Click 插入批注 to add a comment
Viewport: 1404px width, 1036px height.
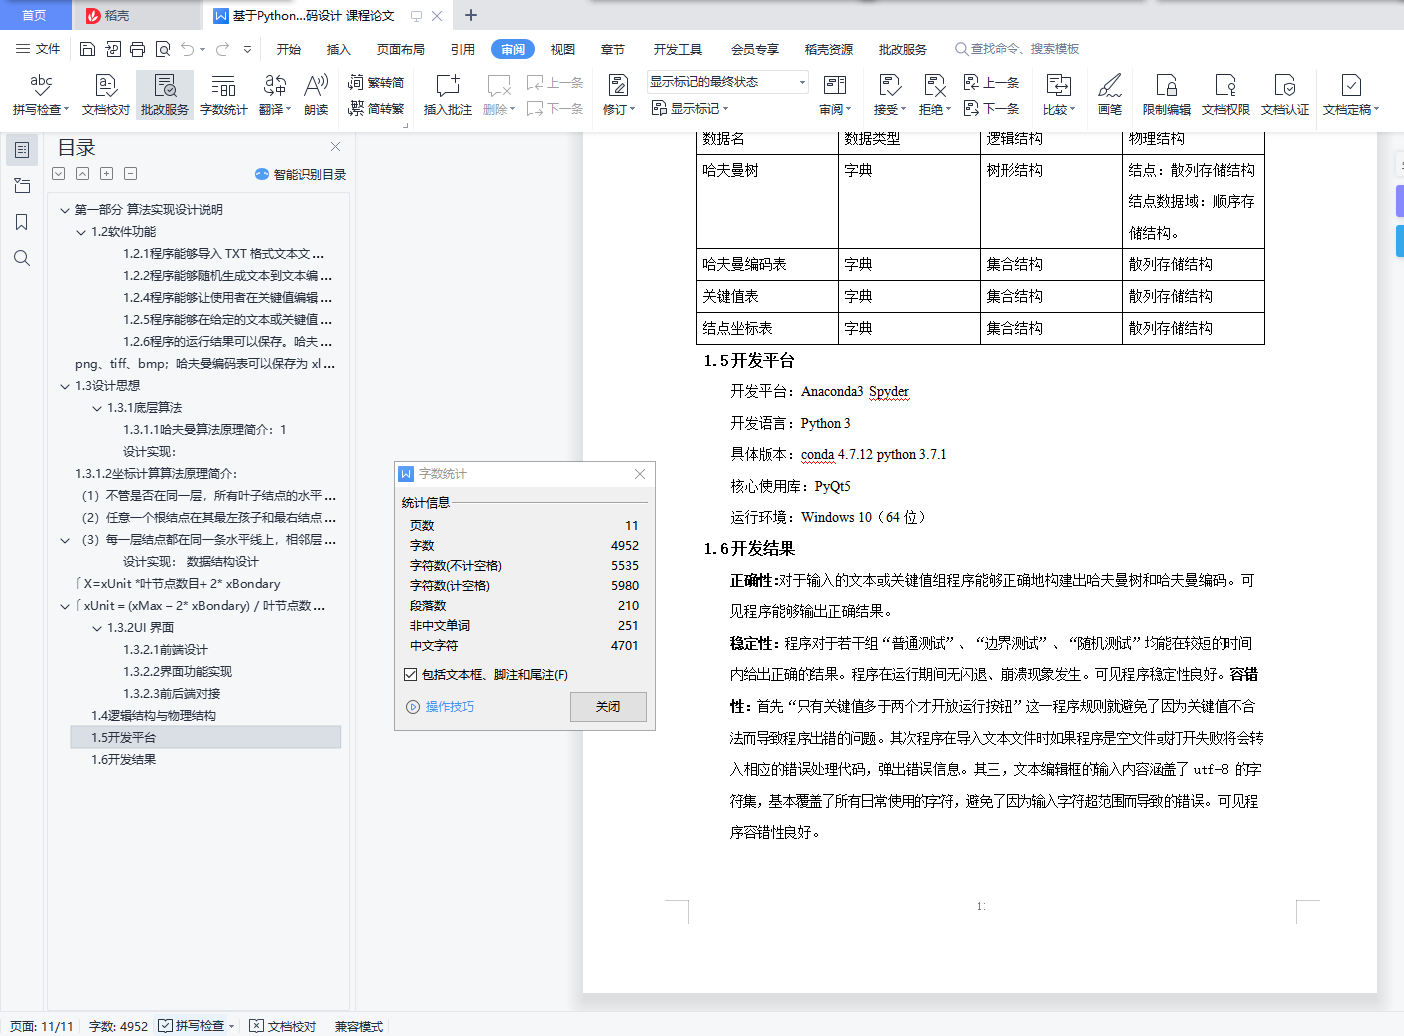click(x=447, y=95)
